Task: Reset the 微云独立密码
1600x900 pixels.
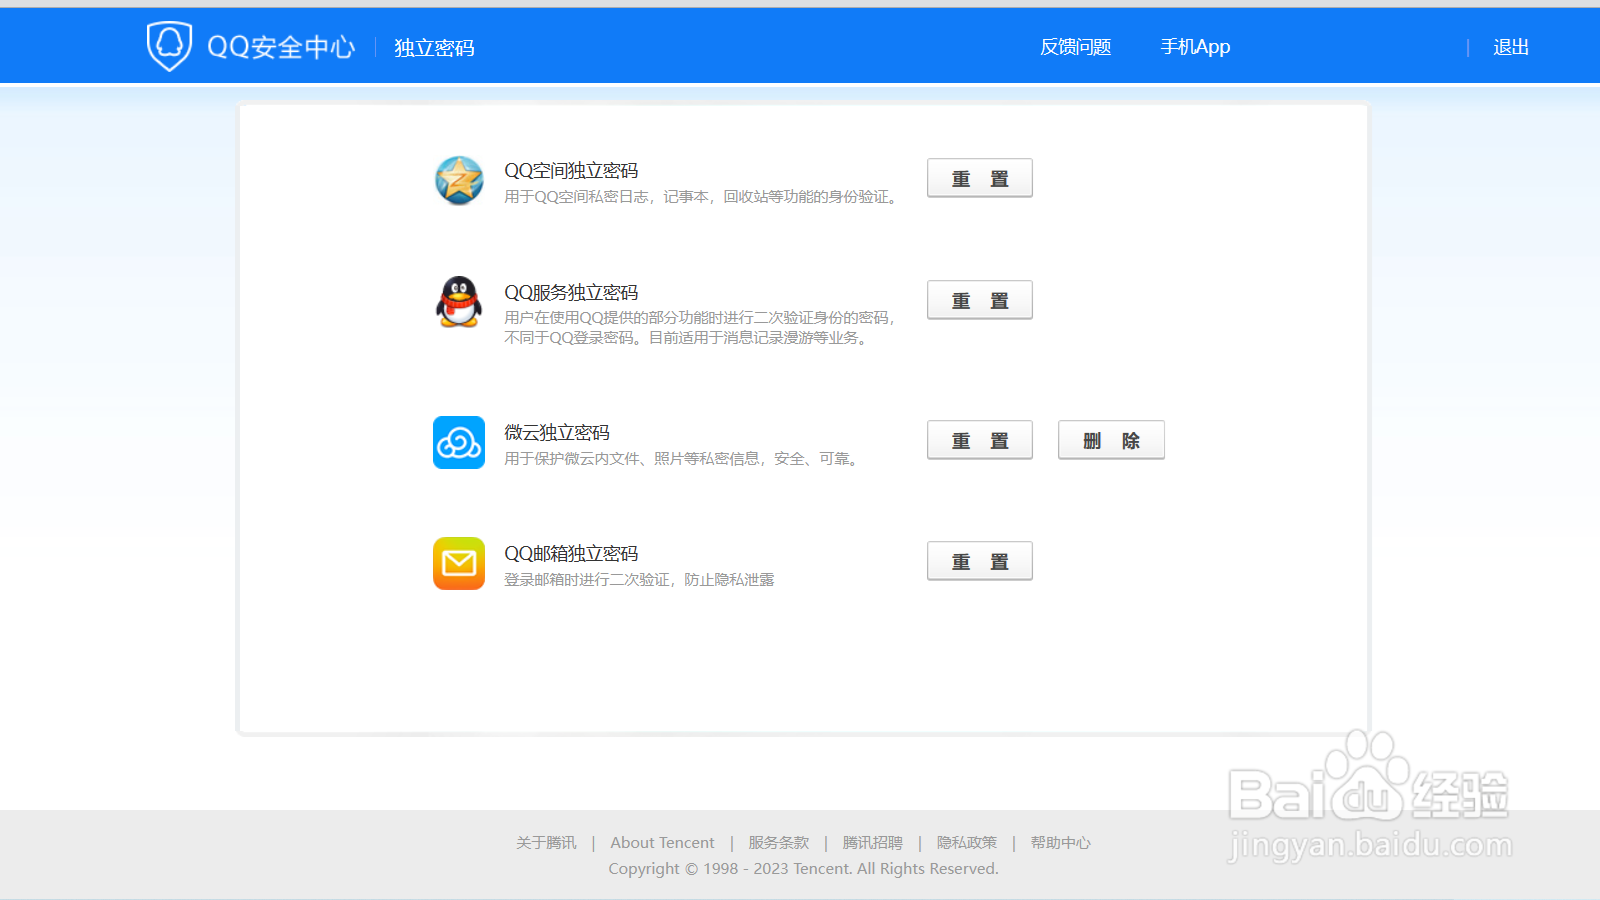Action: 980,440
